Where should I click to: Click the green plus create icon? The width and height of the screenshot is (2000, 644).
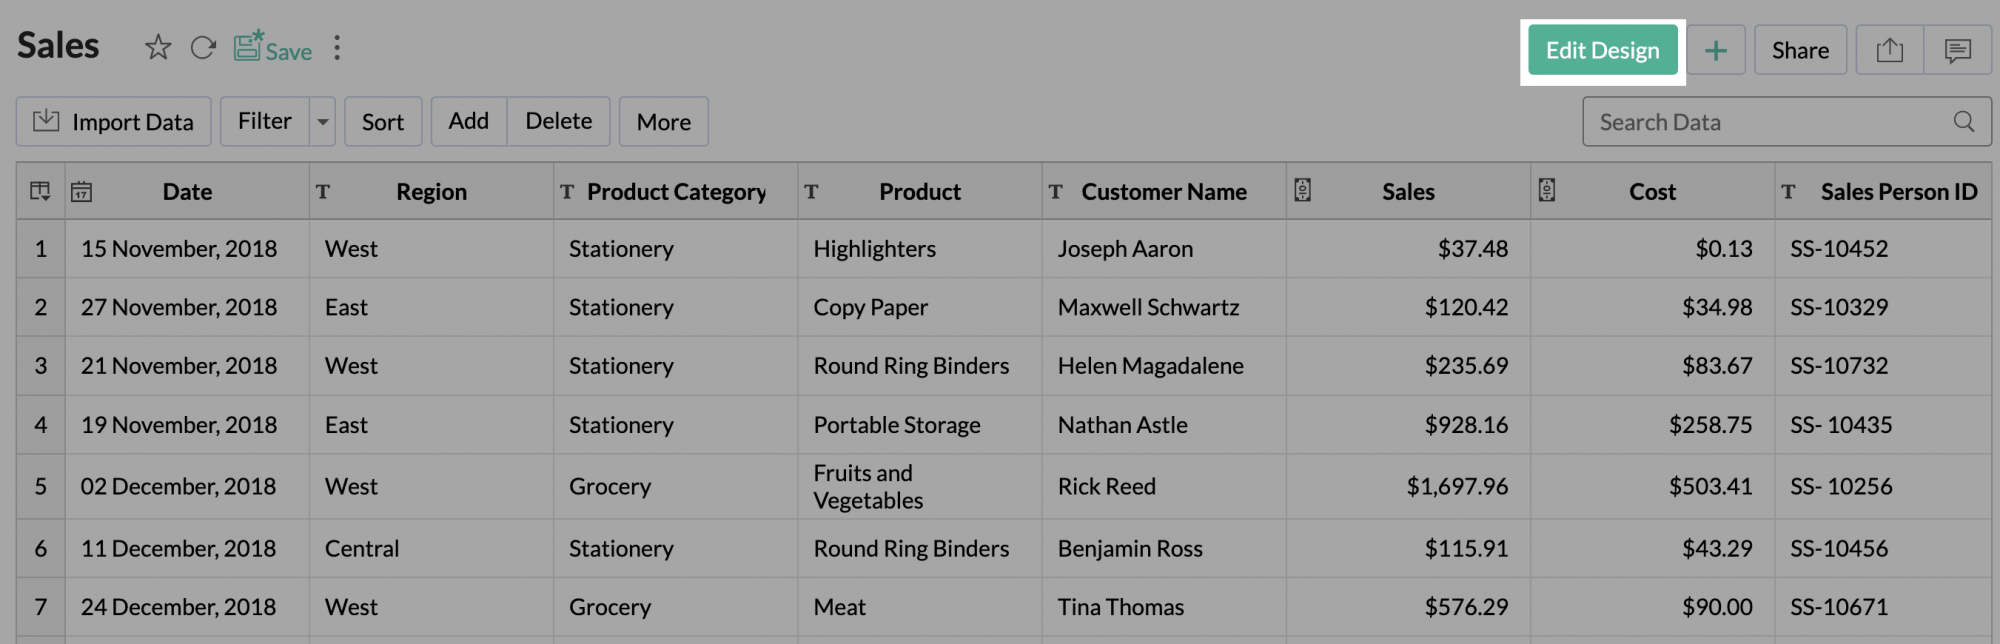(x=1716, y=51)
